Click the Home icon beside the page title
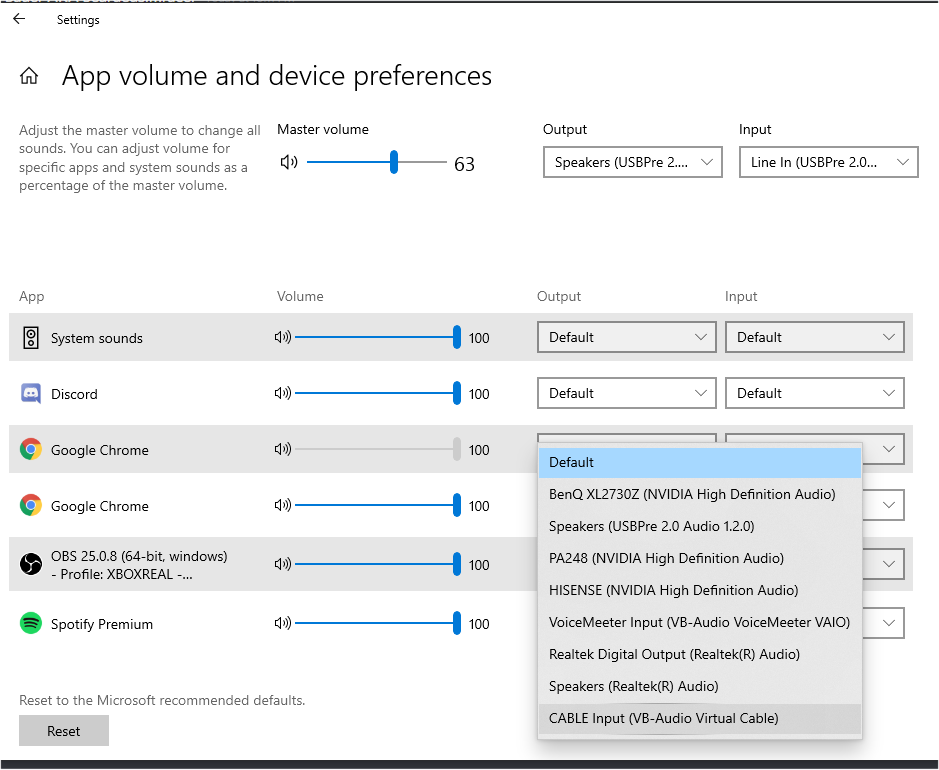The width and height of the screenshot is (939, 770). [30, 76]
